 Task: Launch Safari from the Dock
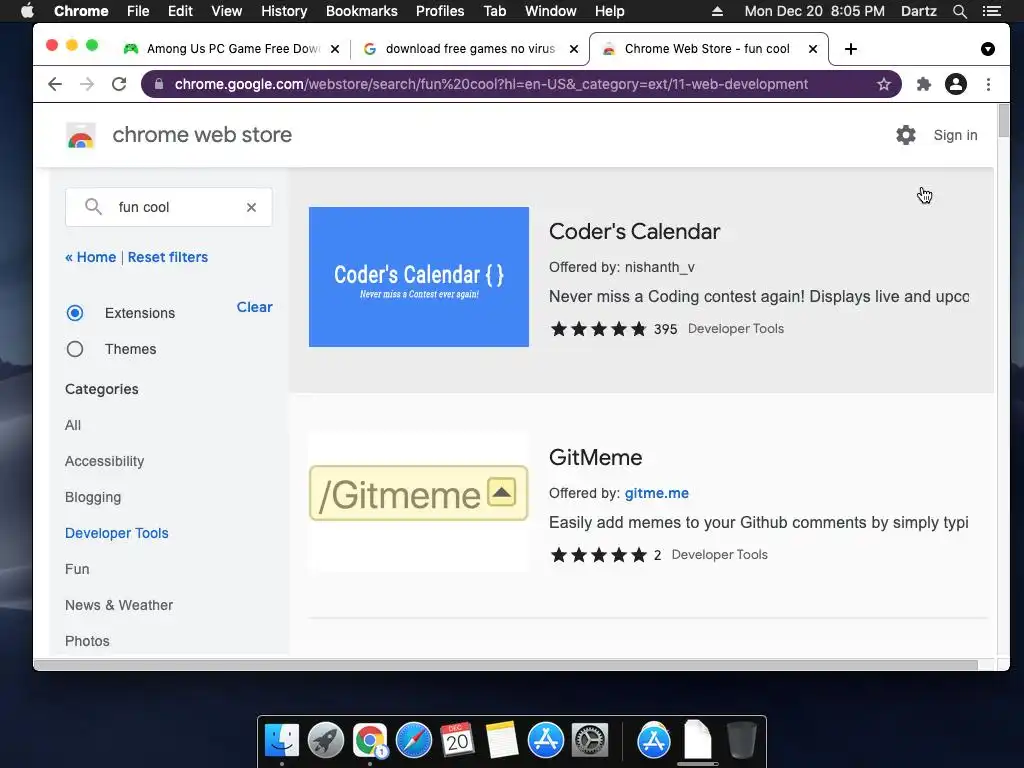[414, 741]
